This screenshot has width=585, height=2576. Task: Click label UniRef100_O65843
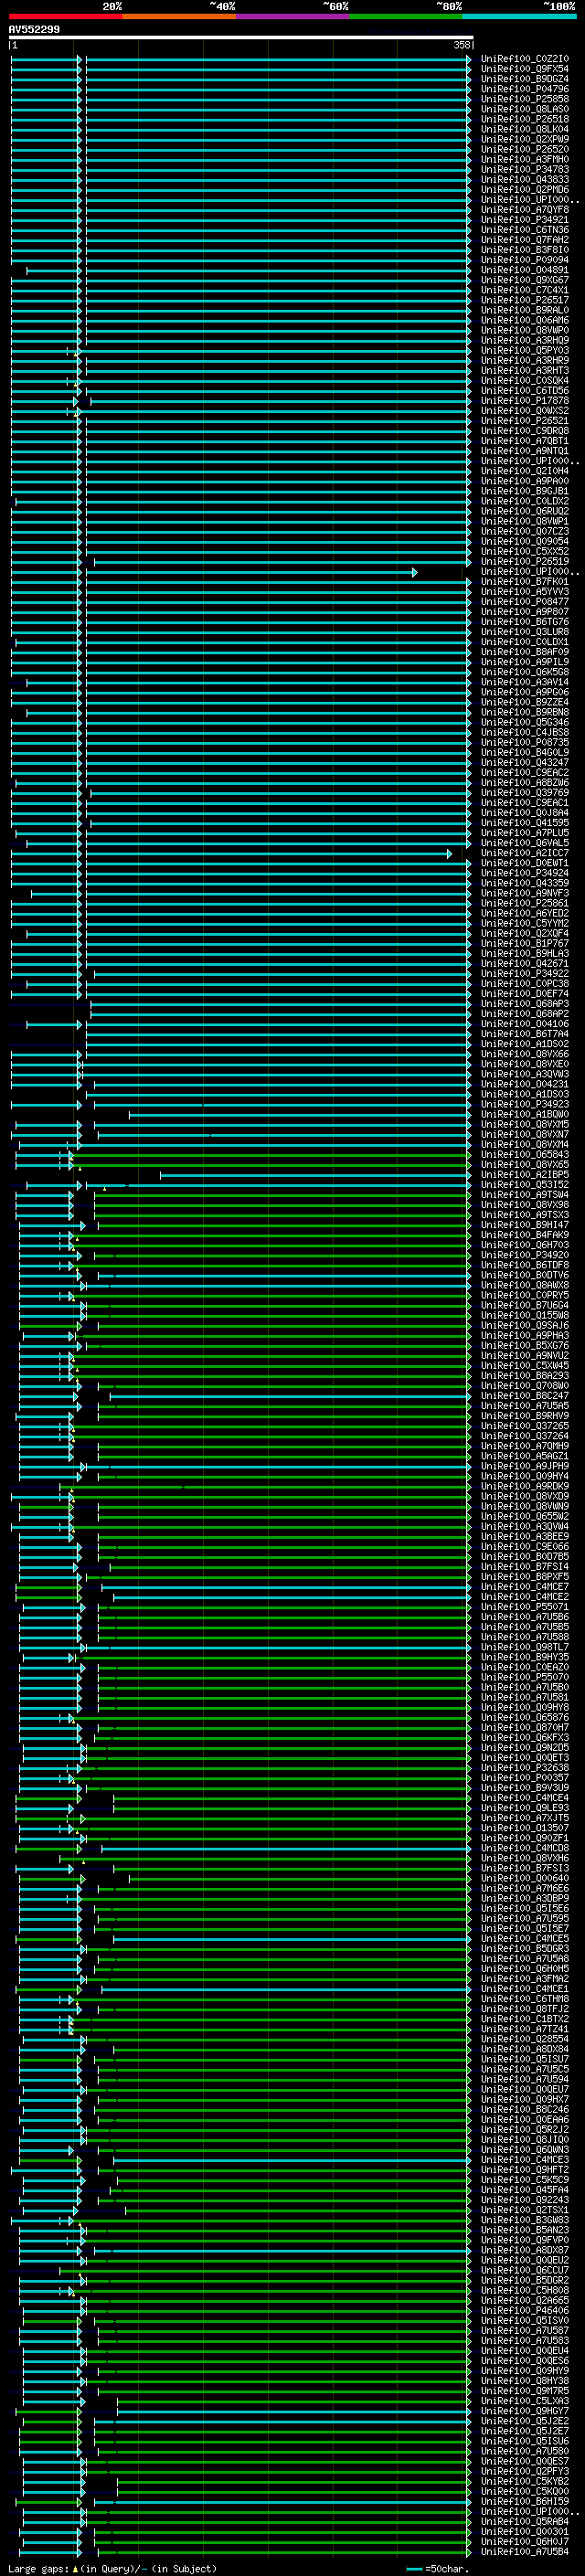click(525, 1154)
